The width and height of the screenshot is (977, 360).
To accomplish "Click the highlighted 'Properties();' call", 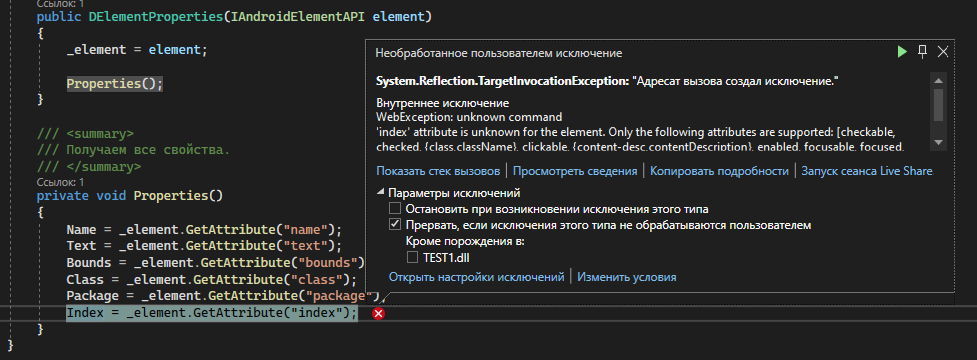I will [115, 83].
